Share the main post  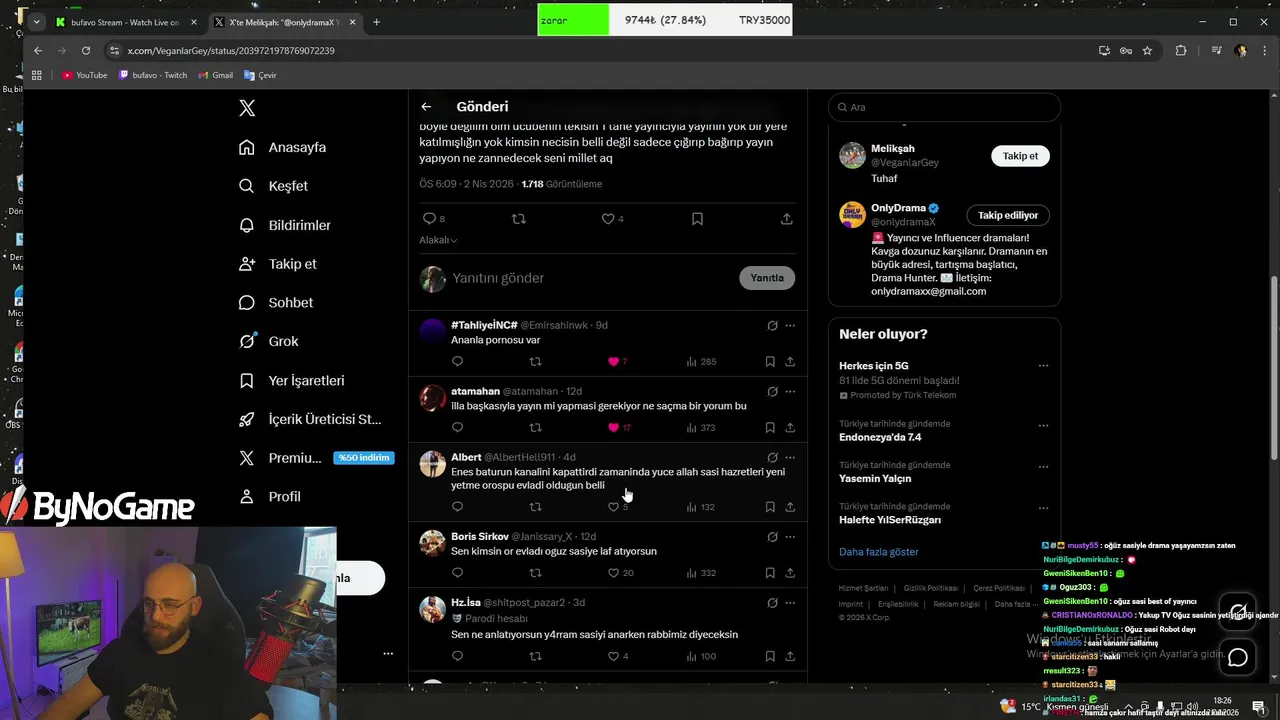[787, 218]
